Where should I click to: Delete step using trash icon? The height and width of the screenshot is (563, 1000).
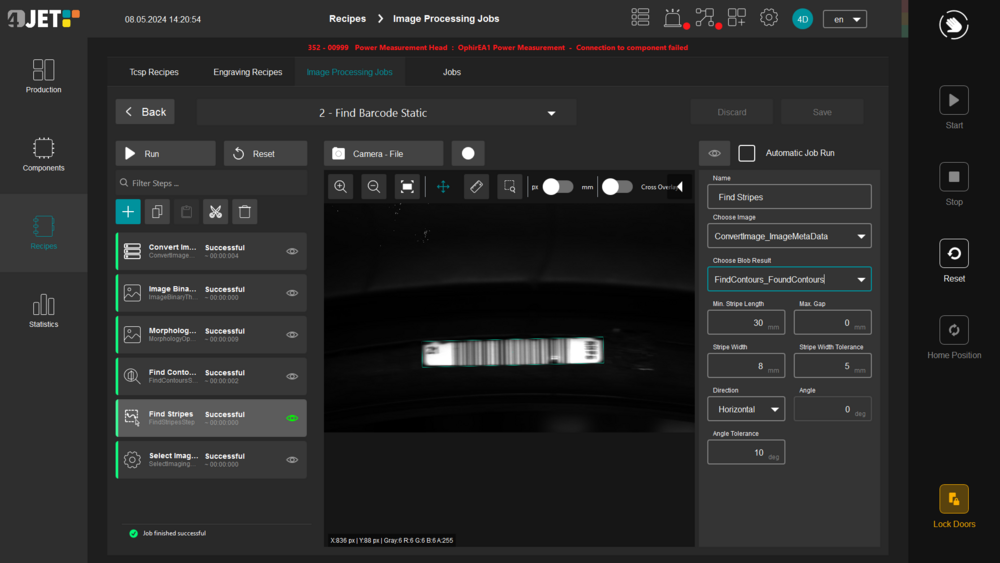pyautogui.click(x=244, y=211)
